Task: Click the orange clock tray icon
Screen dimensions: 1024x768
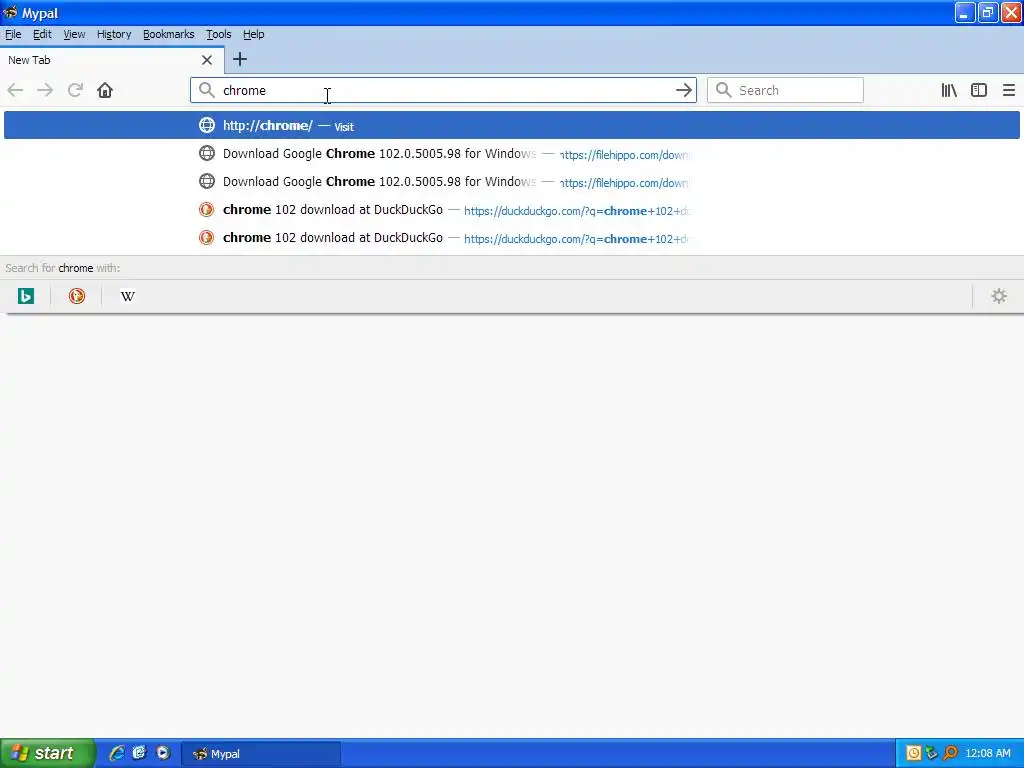Action: point(914,754)
